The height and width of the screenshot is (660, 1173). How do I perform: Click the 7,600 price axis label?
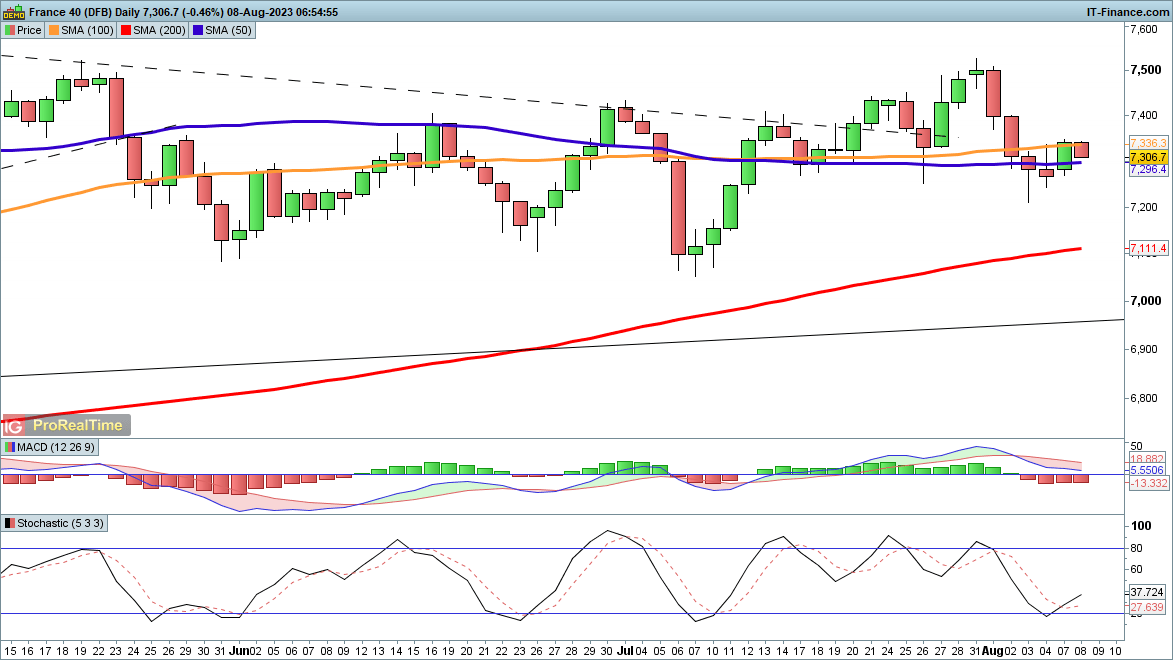click(1145, 29)
